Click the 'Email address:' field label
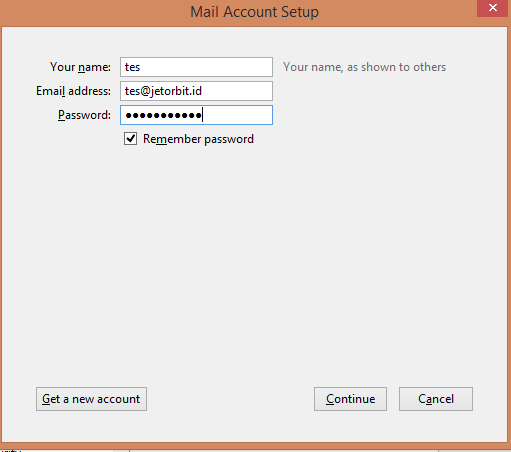511x452 pixels. 73,91
